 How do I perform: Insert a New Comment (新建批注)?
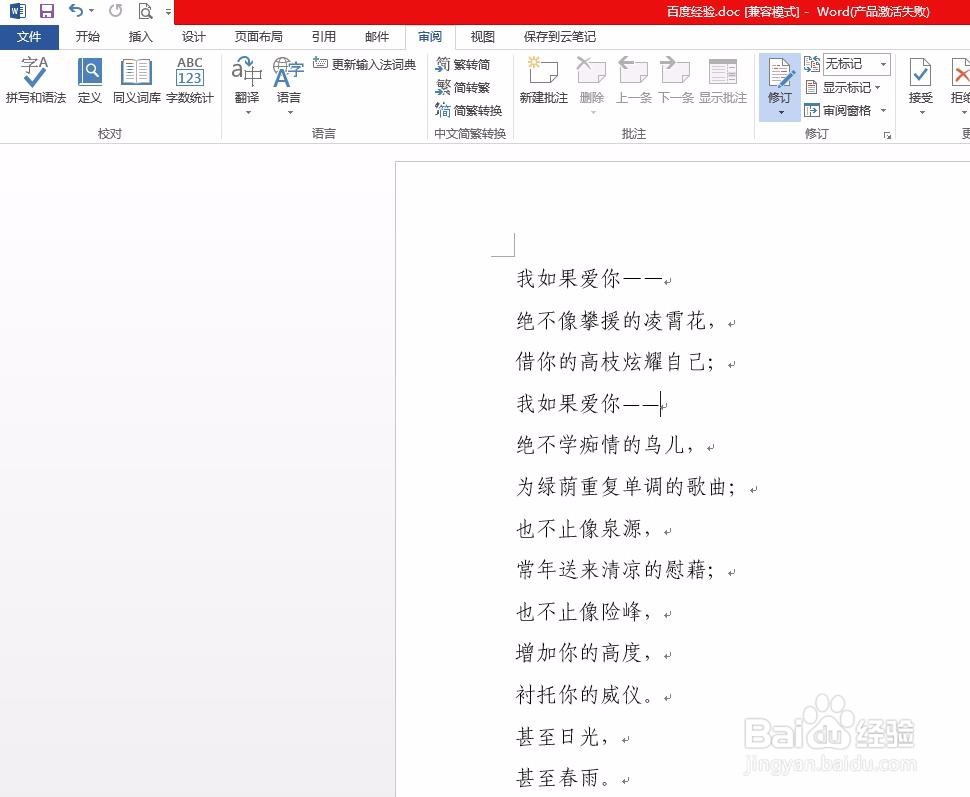(x=543, y=80)
